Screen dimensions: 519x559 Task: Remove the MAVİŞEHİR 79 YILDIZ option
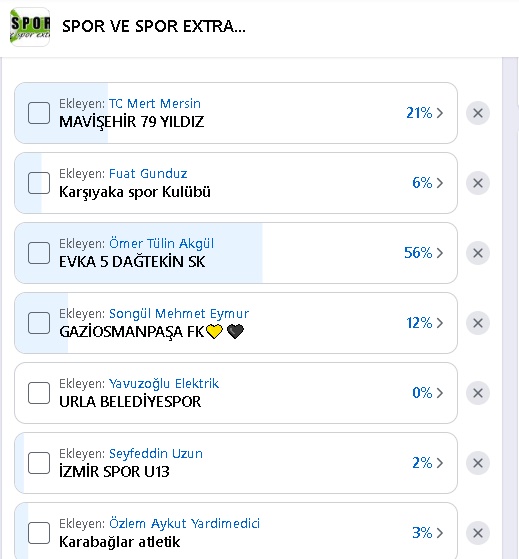pyautogui.click(x=478, y=113)
